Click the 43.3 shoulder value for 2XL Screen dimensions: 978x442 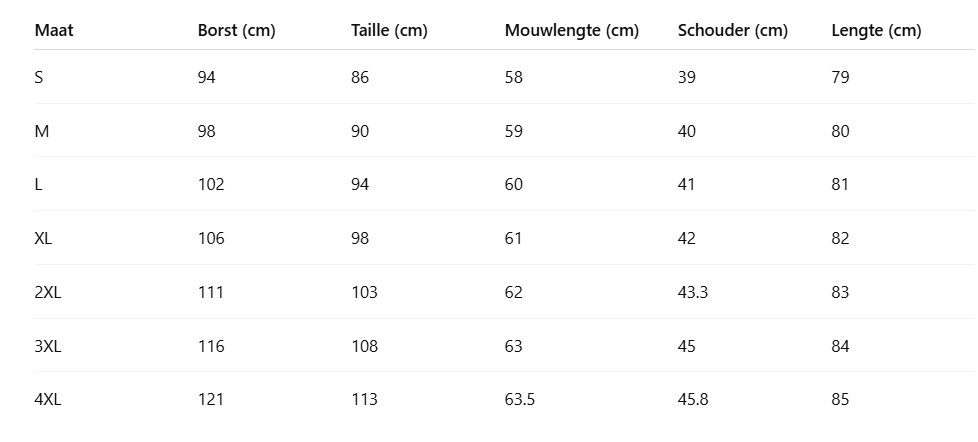693,292
